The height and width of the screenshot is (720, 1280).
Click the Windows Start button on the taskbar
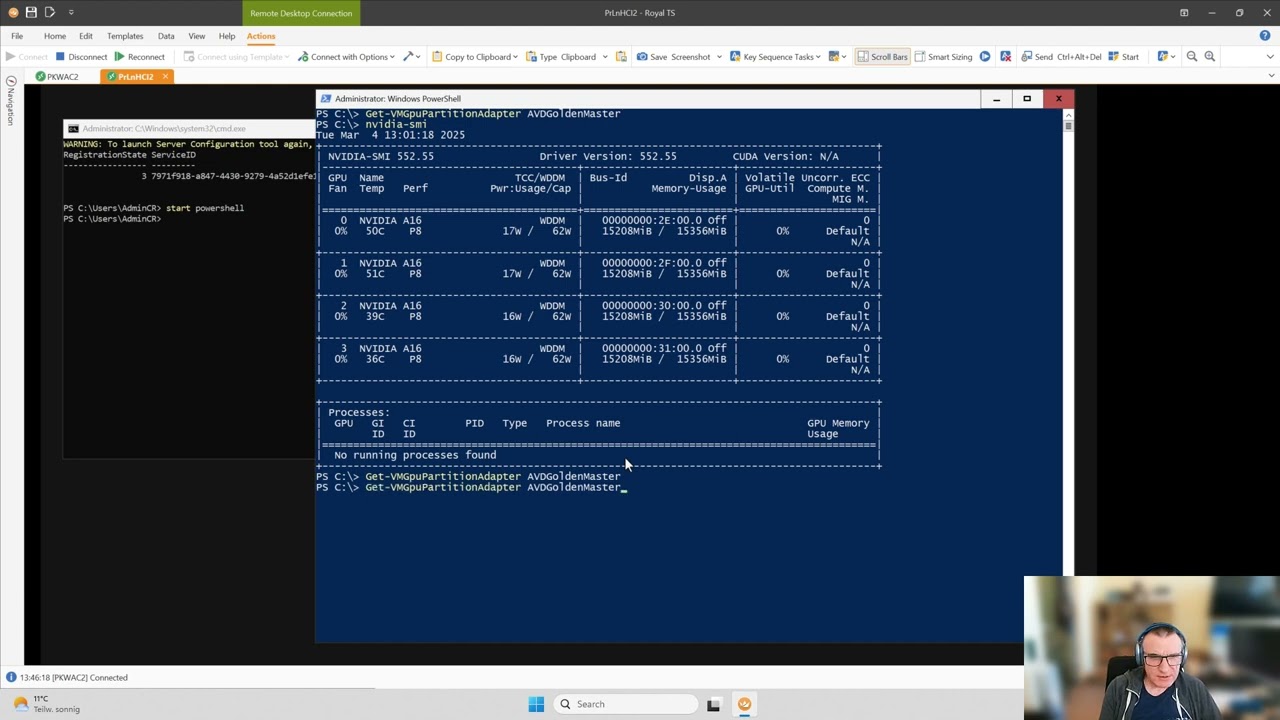536,704
